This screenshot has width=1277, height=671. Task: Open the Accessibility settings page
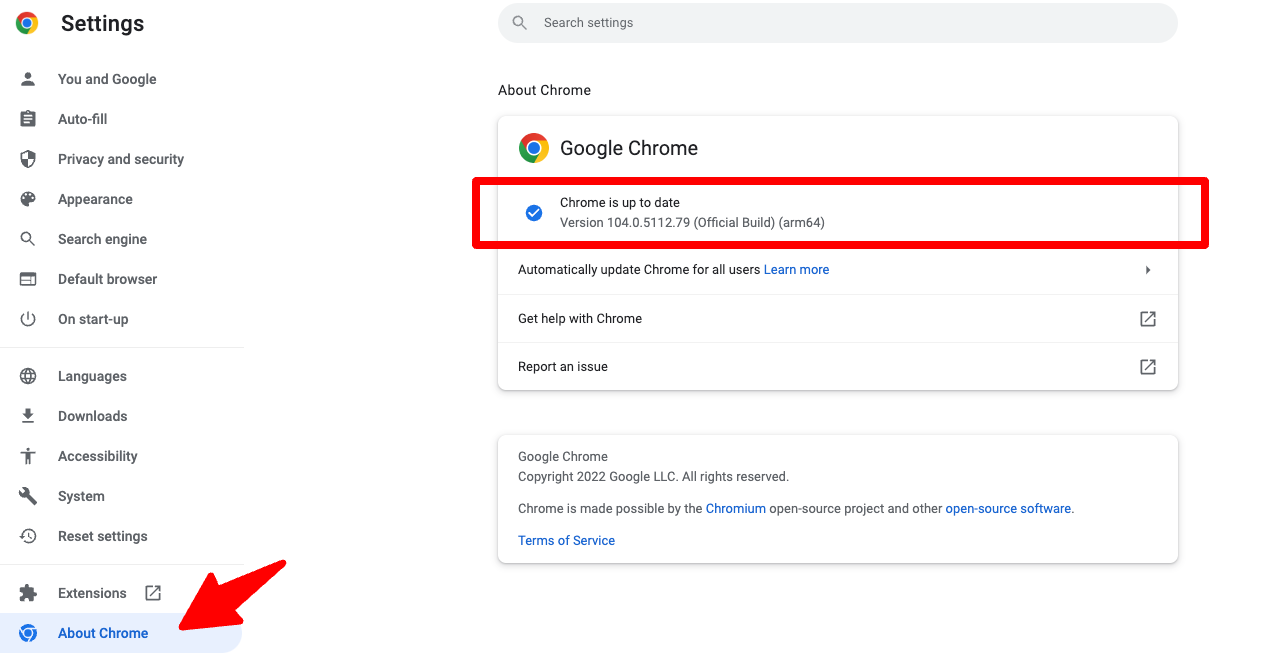pos(97,456)
